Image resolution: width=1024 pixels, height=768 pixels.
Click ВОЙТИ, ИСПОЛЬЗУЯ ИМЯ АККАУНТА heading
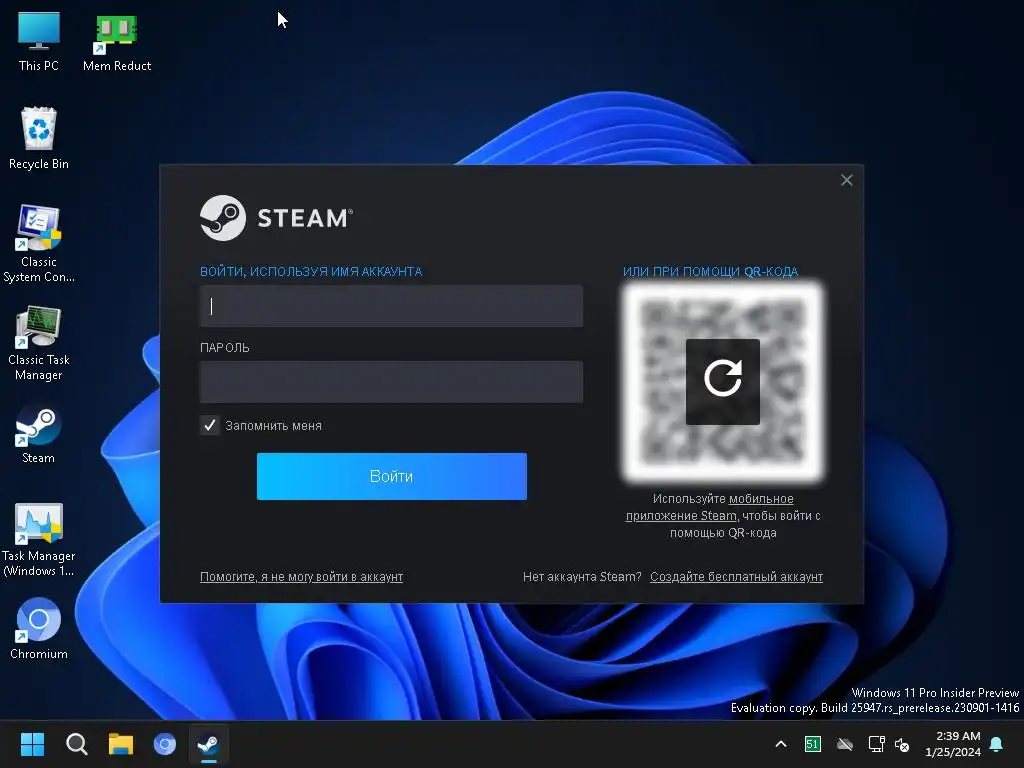tap(311, 272)
